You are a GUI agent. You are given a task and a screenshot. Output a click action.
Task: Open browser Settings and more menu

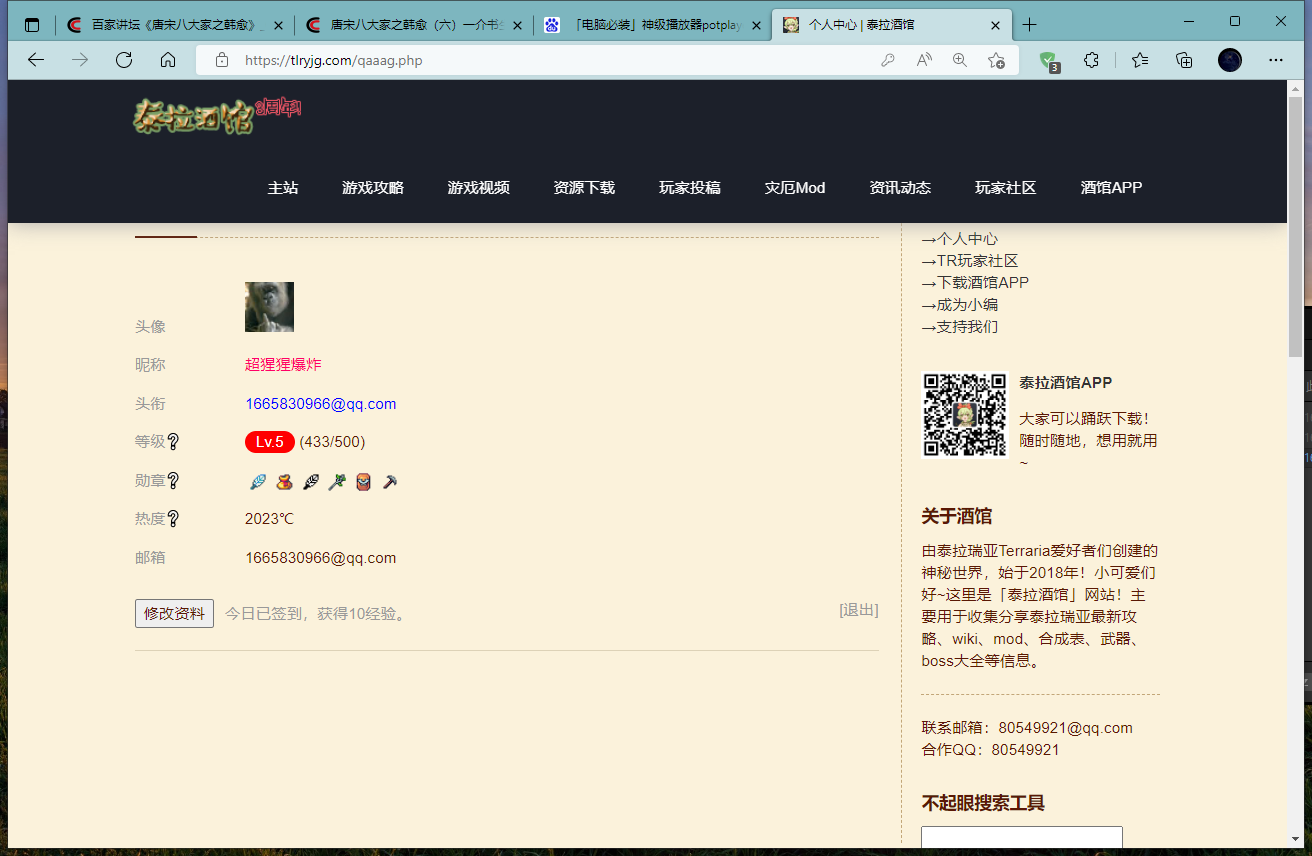coord(1275,60)
